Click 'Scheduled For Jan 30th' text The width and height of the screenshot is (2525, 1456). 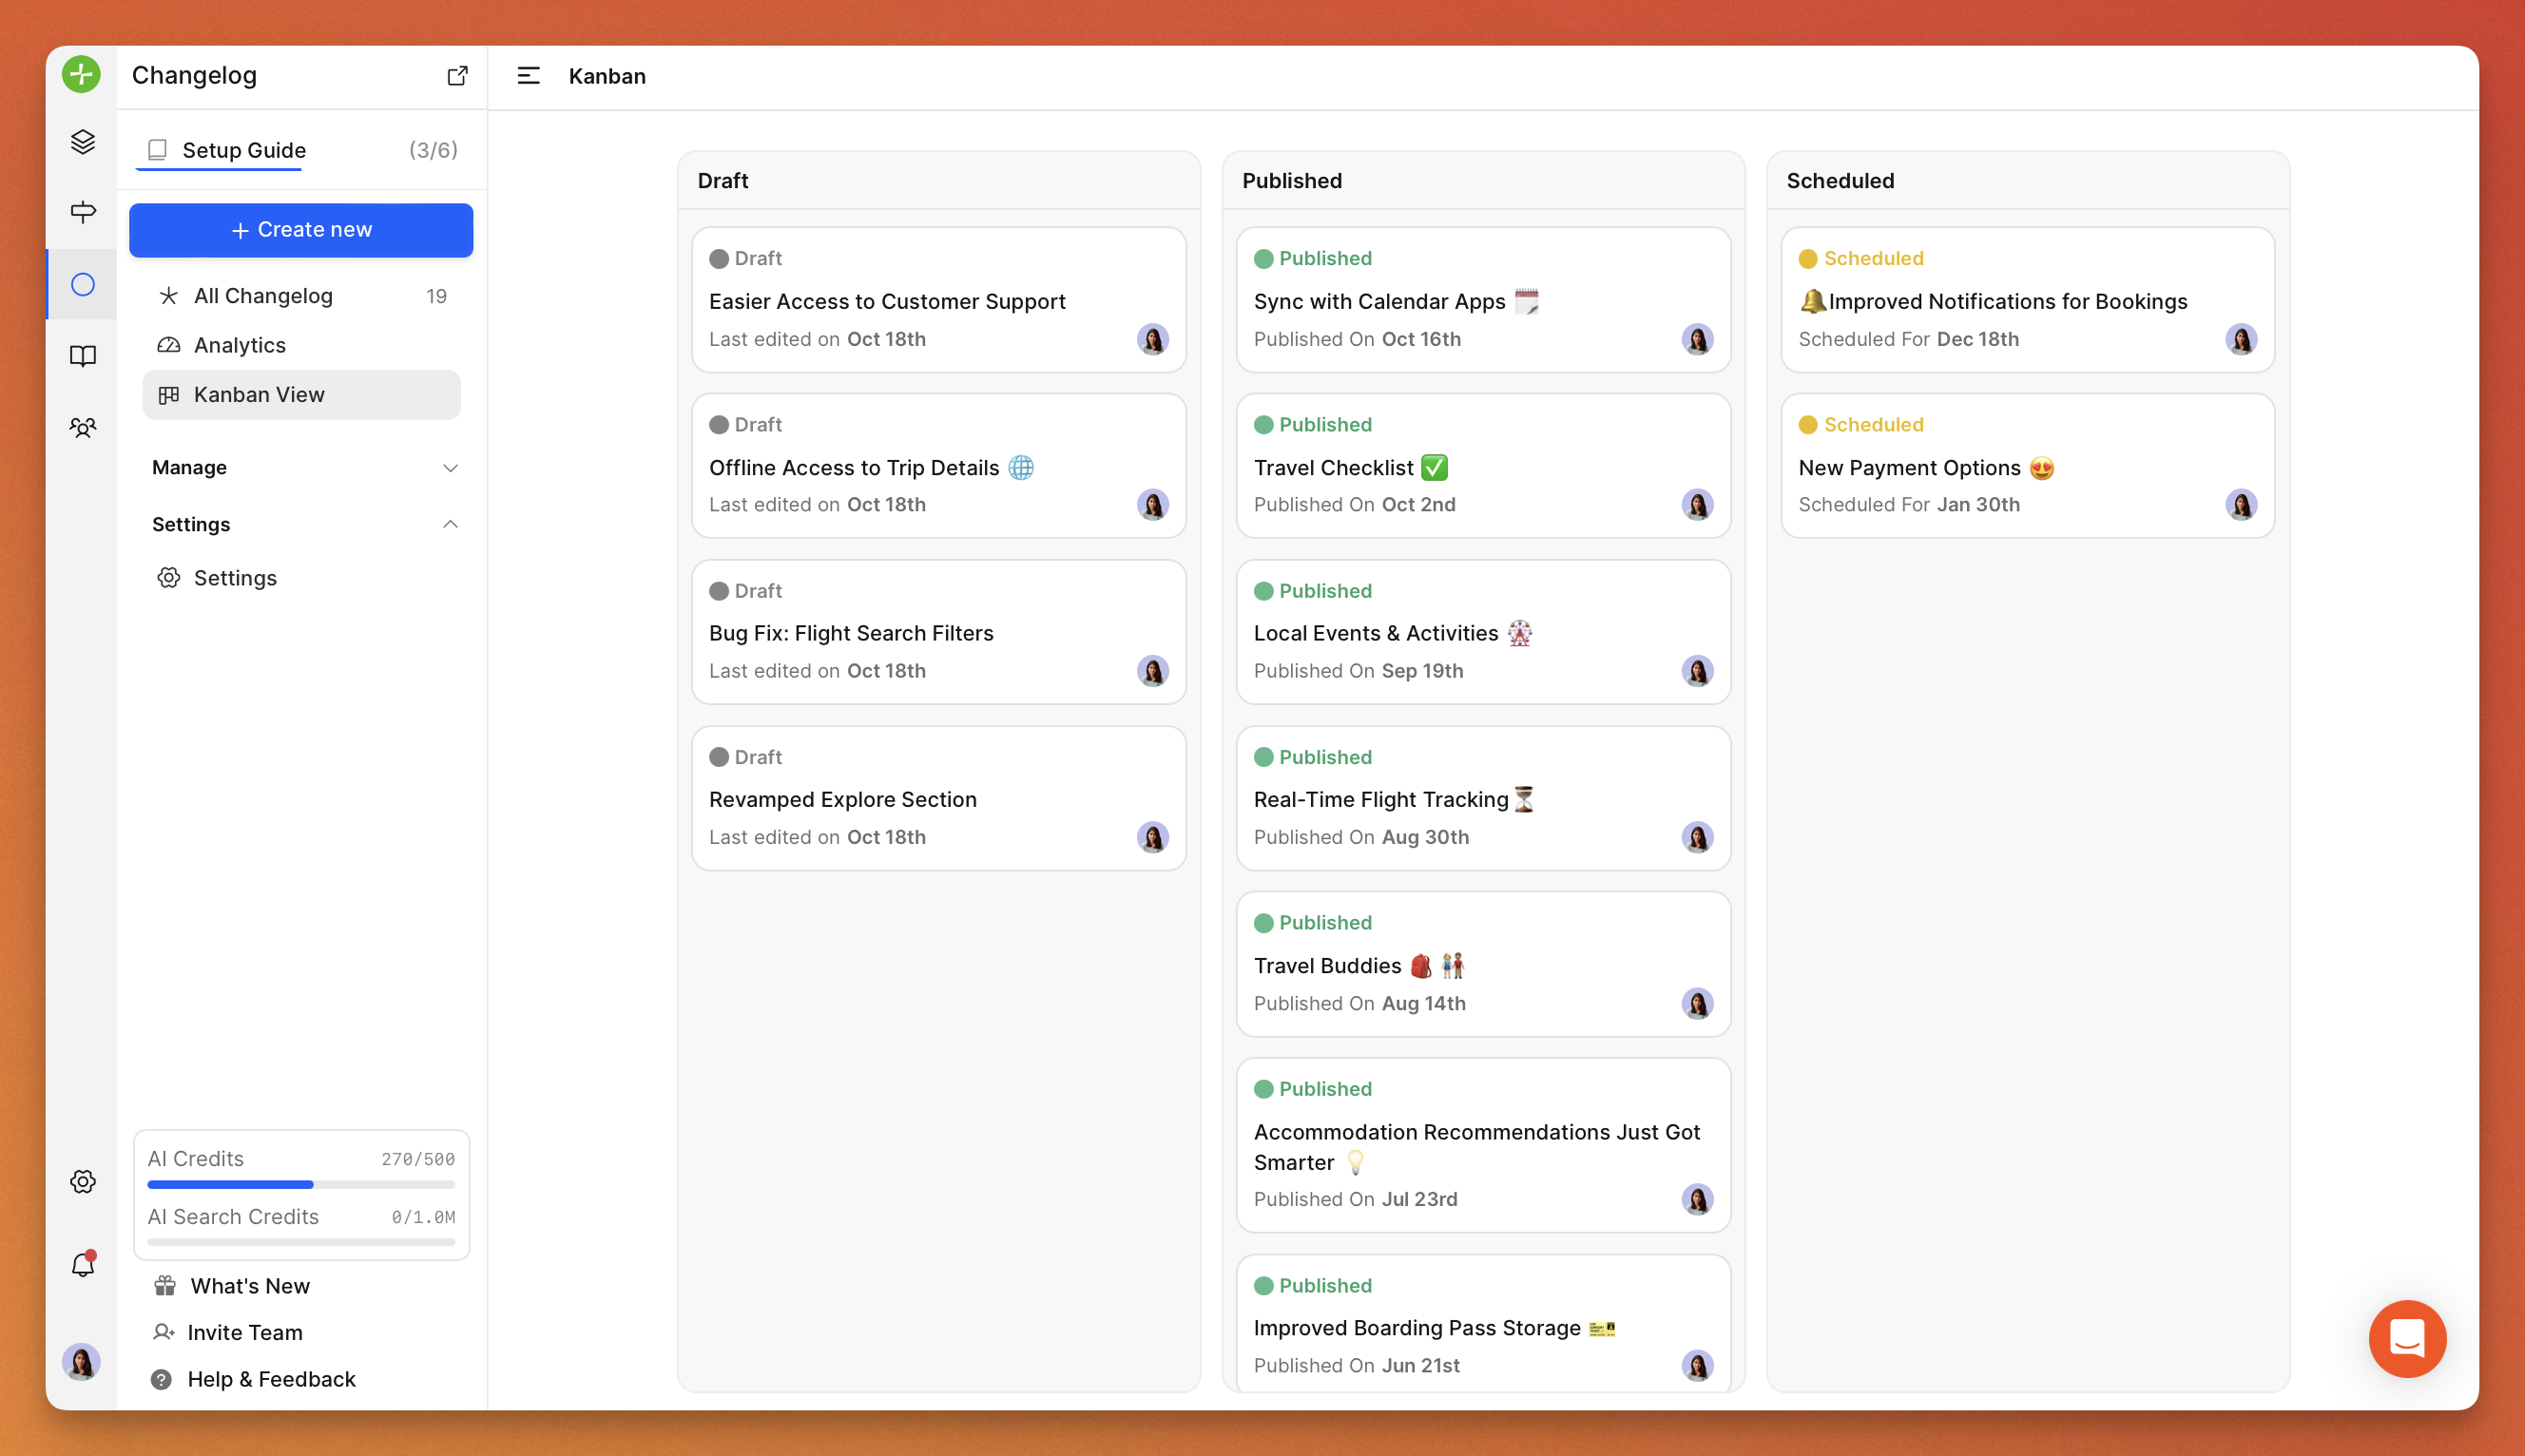1908,505
